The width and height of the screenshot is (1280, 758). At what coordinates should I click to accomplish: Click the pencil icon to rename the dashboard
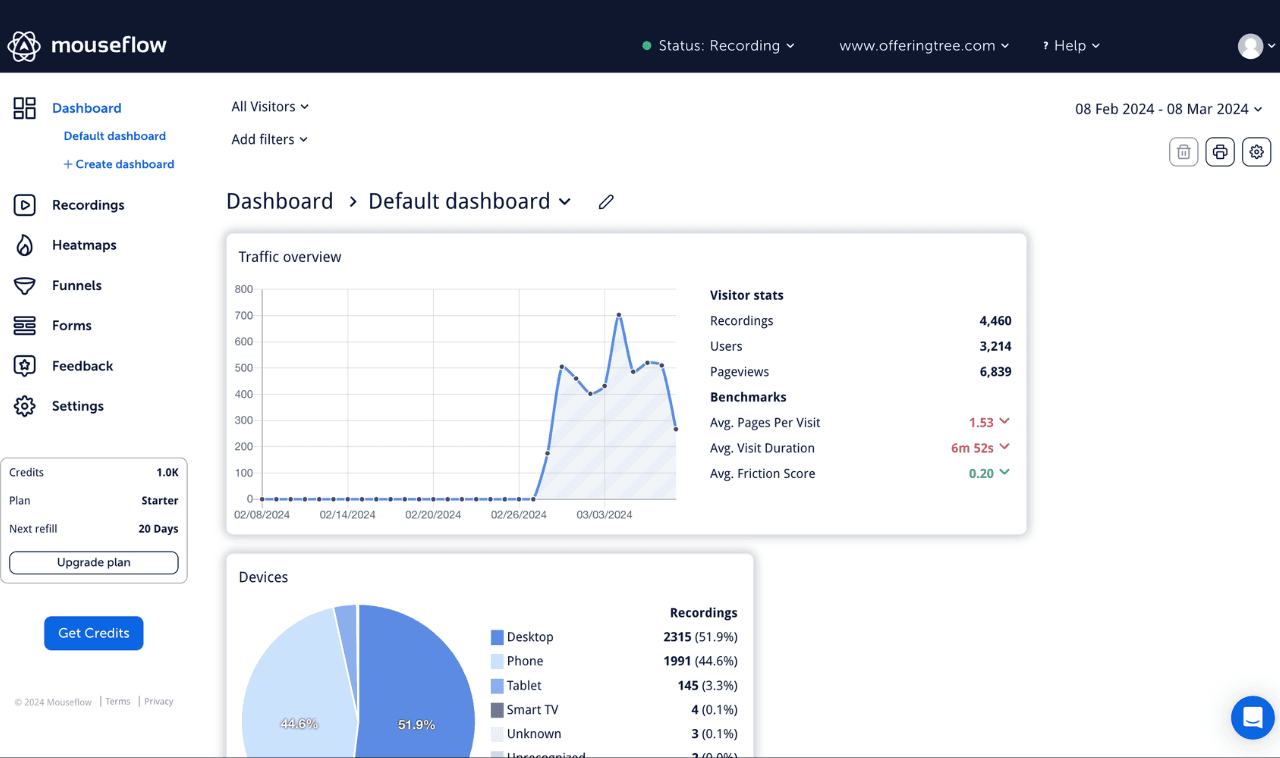605,202
